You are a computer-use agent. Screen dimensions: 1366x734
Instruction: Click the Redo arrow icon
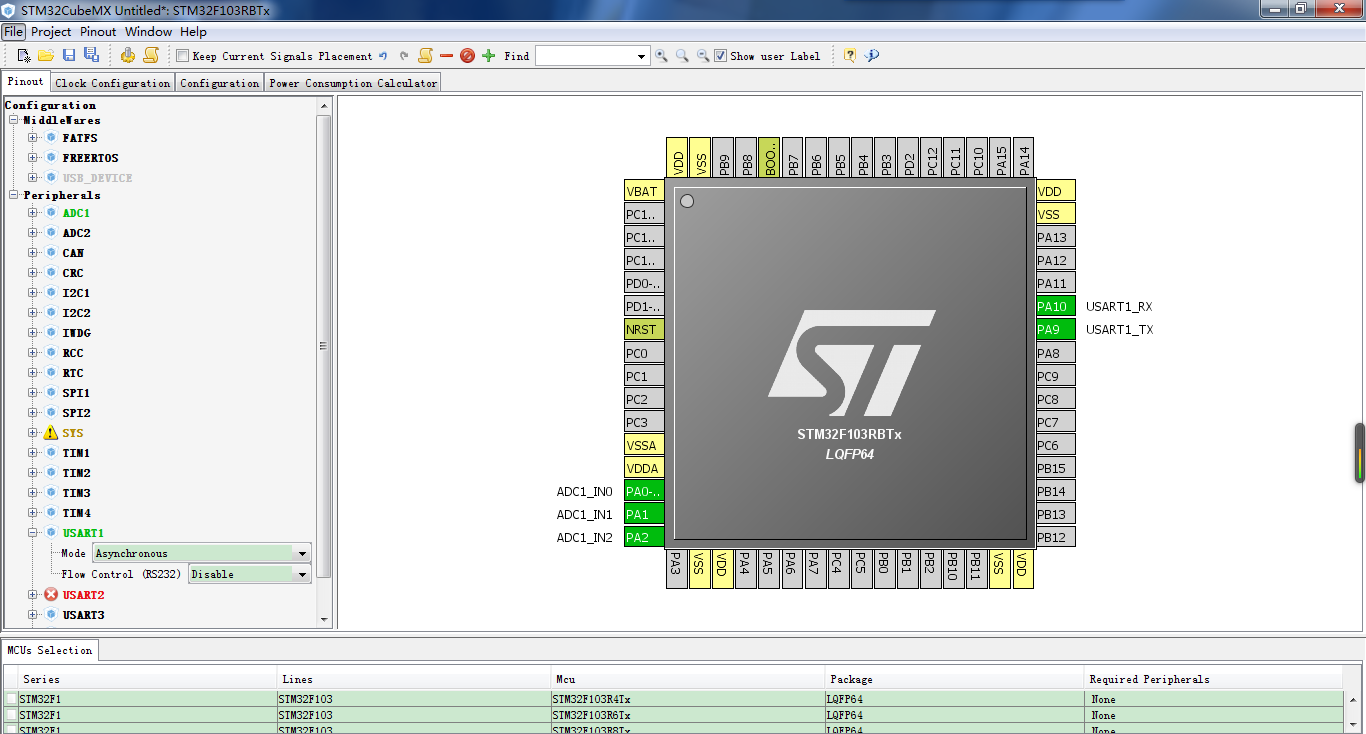[404, 56]
